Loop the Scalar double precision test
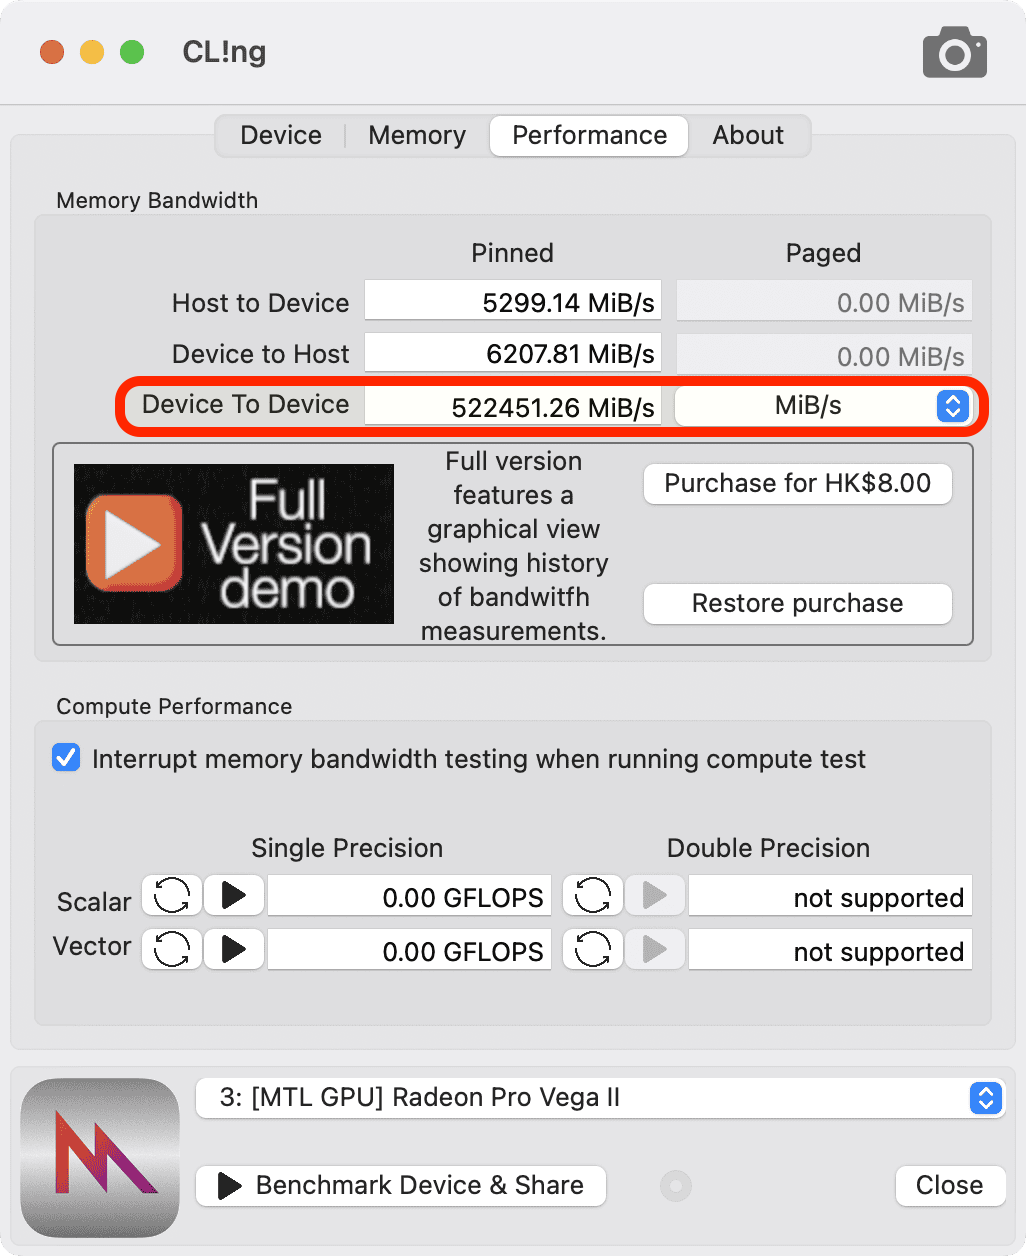 point(593,896)
